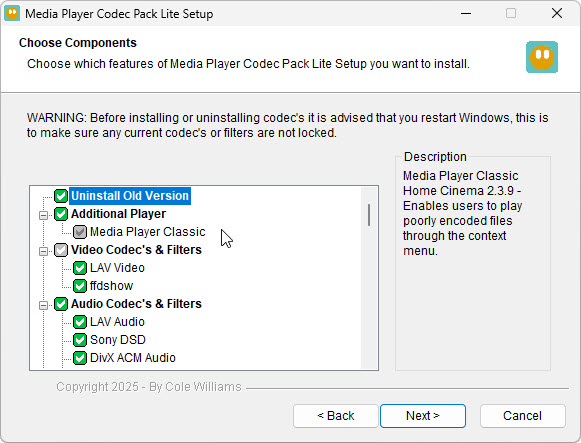Image resolution: width=581 pixels, height=443 pixels.
Task: Uncheck the Uninstall Old Version checkbox
Action: (61, 196)
